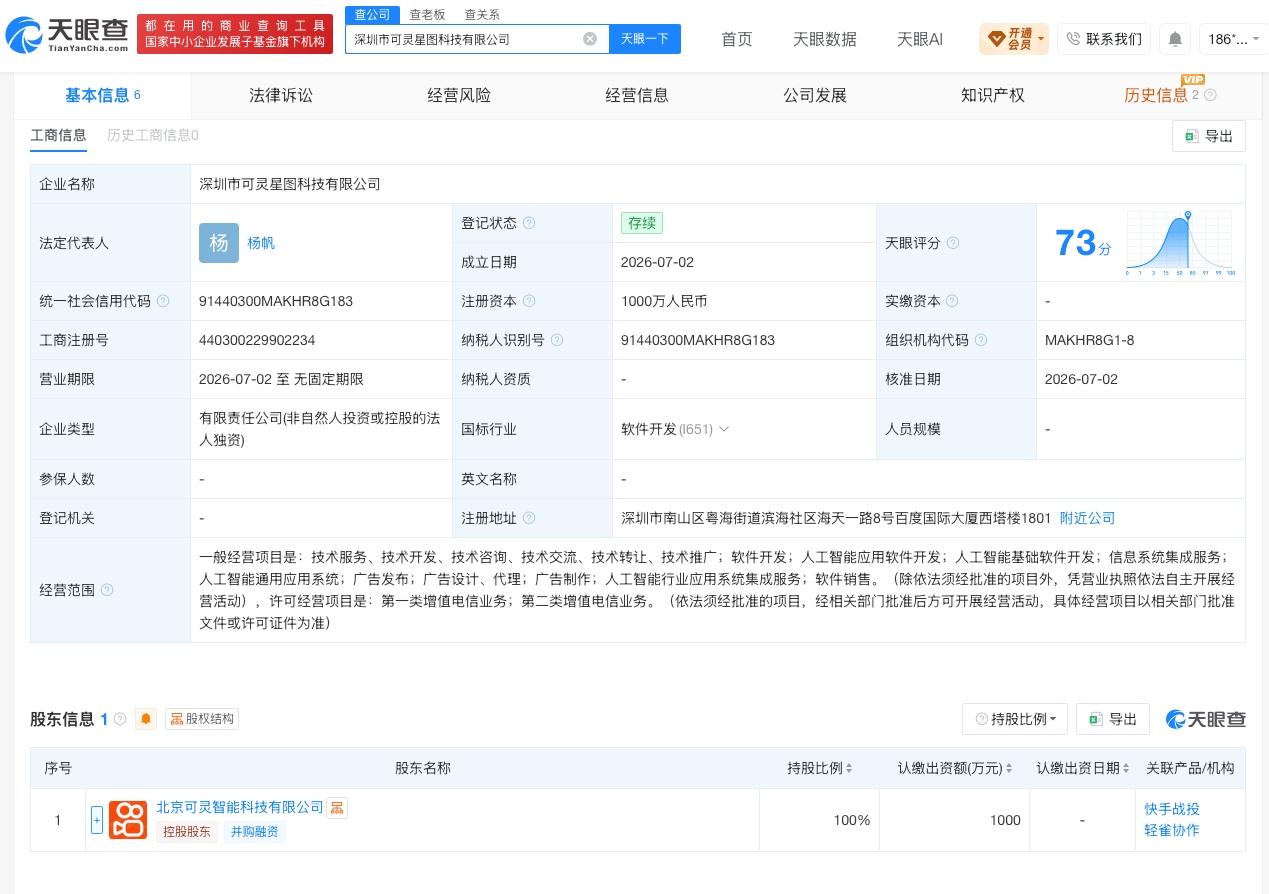Open the 开通会员 dropdown
This screenshot has width=1269, height=894.
point(1014,39)
